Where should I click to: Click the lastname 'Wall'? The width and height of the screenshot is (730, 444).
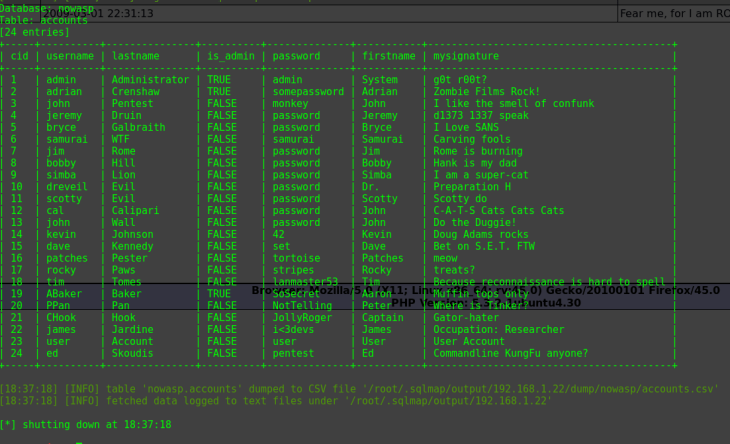click(x=123, y=222)
